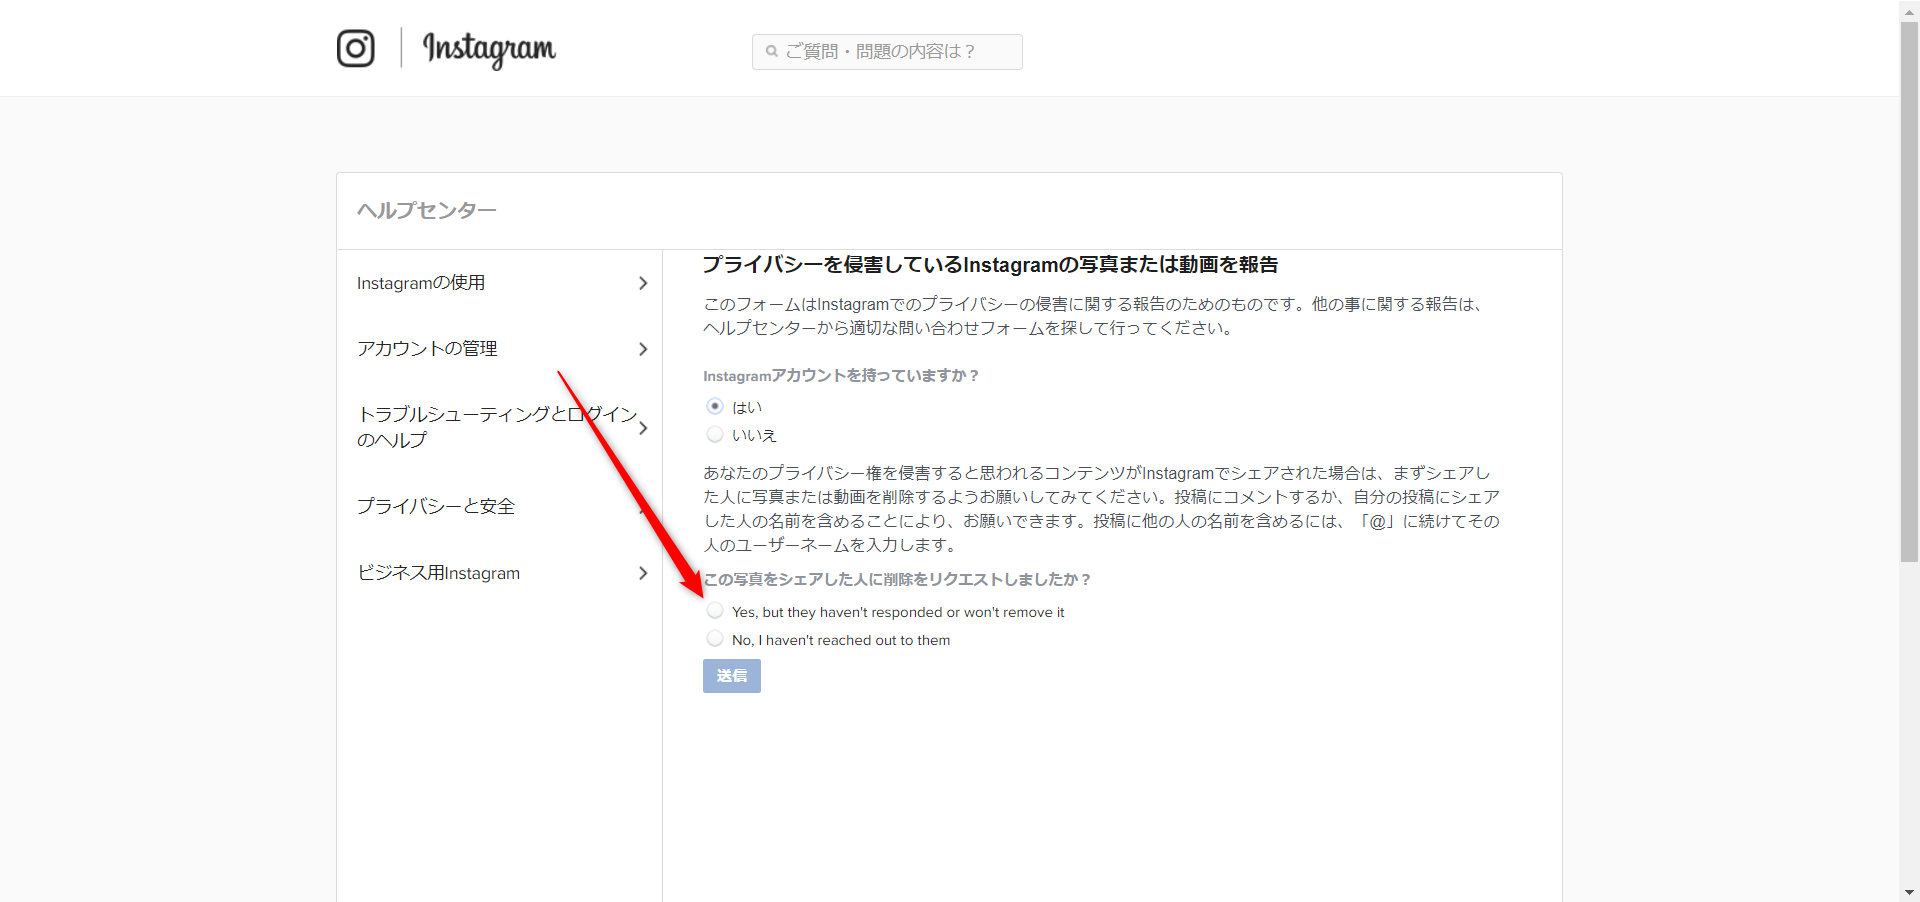Select the いいえ radio button
The height and width of the screenshot is (902, 1920).
(714, 434)
